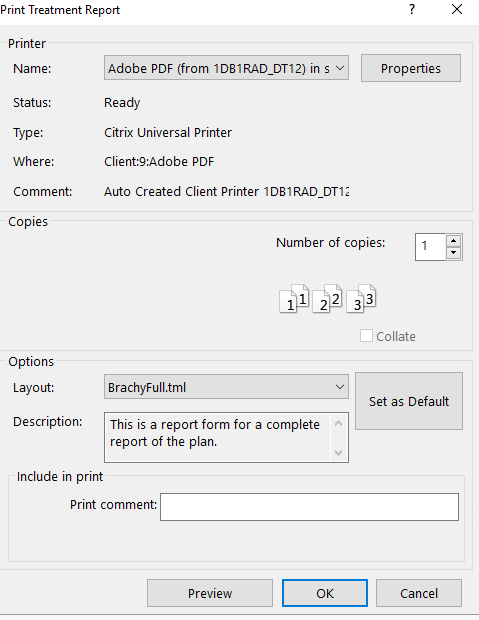Click the collate pages 1-1 icon
Image resolution: width=479 pixels, height=620 pixels.
pyautogui.click(x=294, y=299)
